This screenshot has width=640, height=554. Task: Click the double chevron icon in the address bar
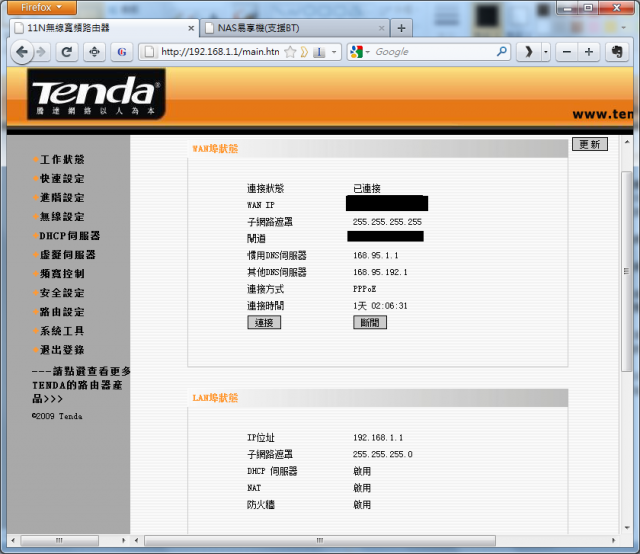point(304,52)
